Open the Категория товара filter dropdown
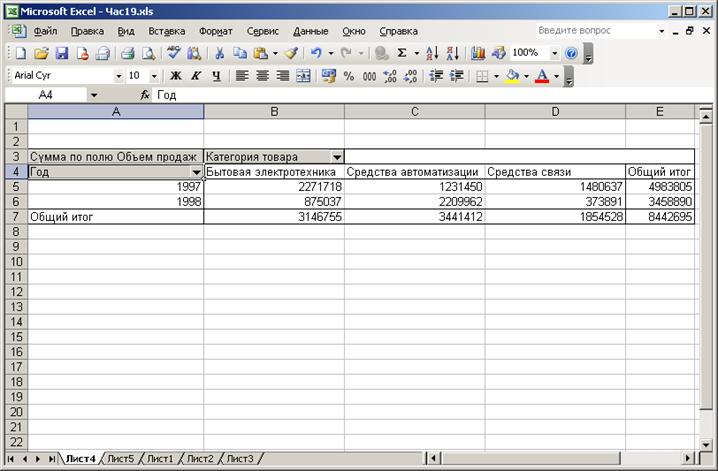The height and width of the screenshot is (471, 718). pyautogui.click(x=337, y=157)
